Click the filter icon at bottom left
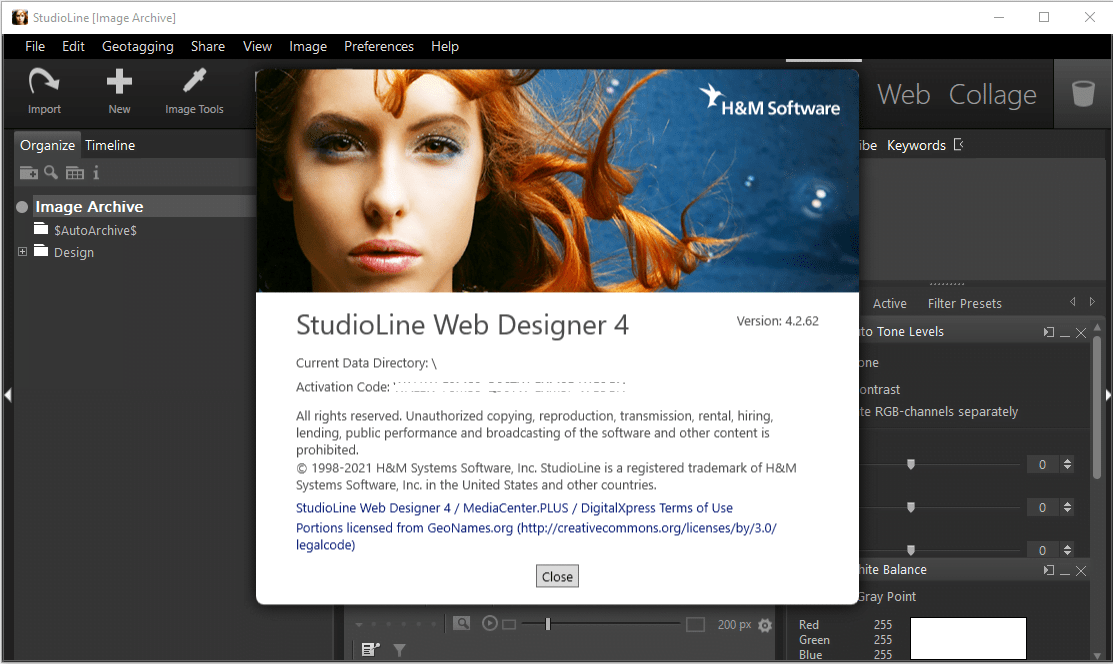This screenshot has width=1113, height=664. tap(398, 649)
